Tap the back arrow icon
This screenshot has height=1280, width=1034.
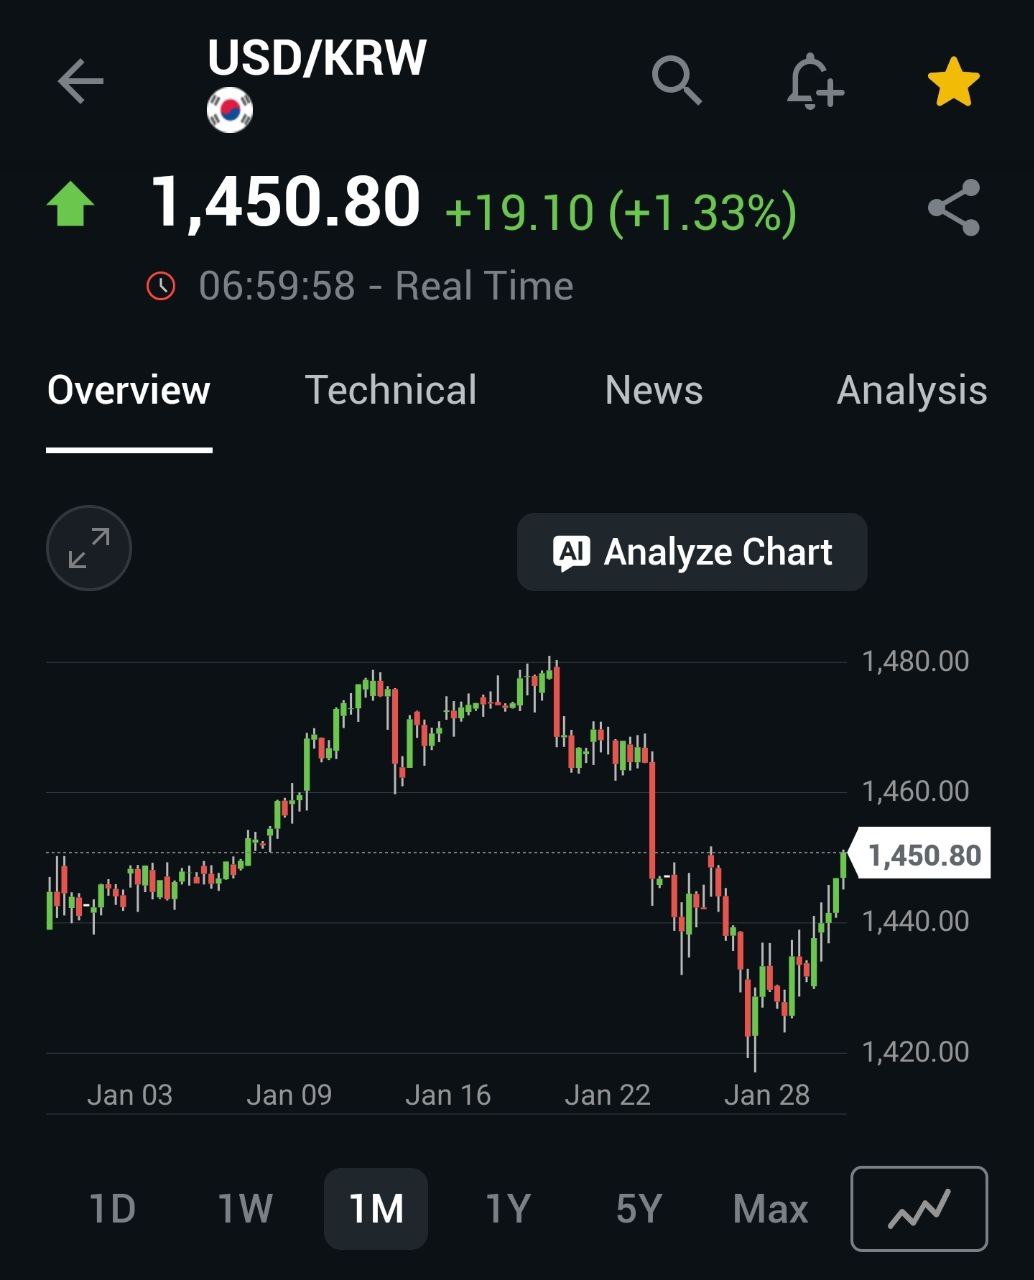click(x=81, y=81)
